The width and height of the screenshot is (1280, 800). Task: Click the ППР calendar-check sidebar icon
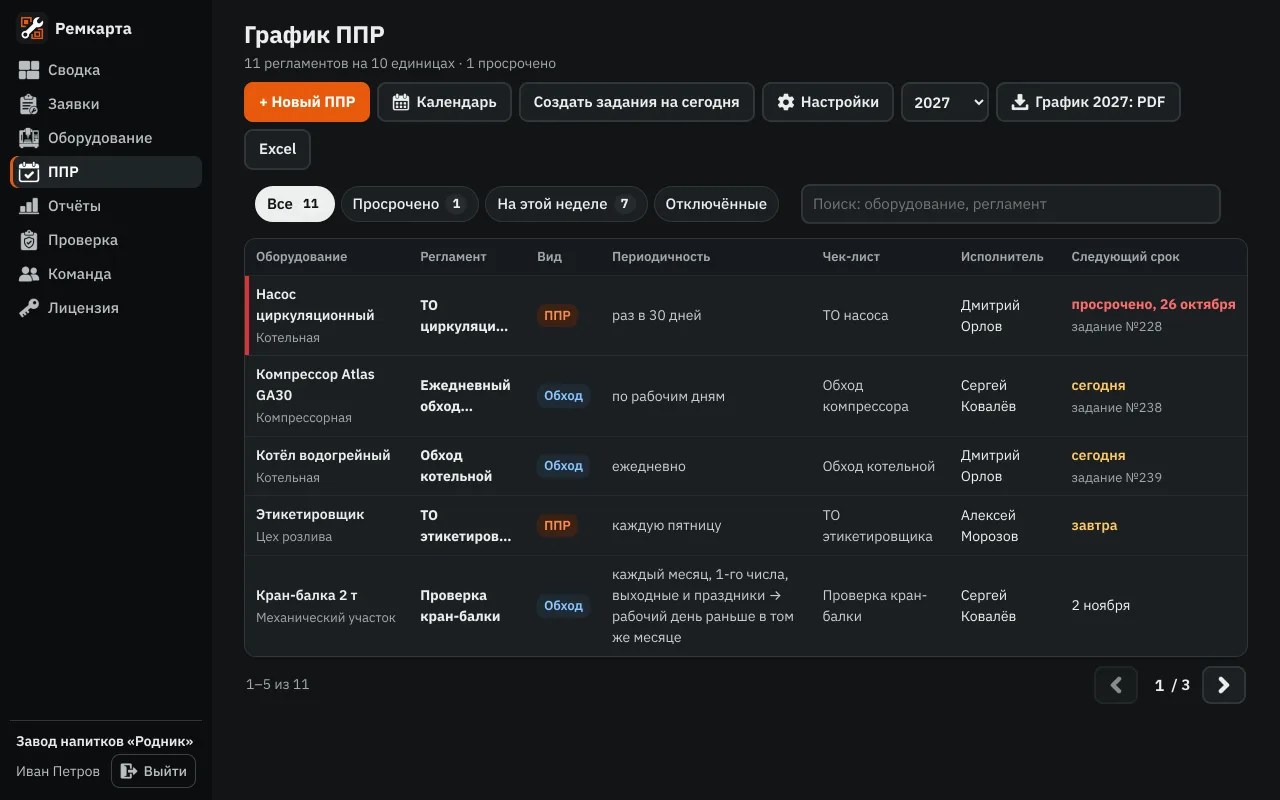tap(29, 172)
